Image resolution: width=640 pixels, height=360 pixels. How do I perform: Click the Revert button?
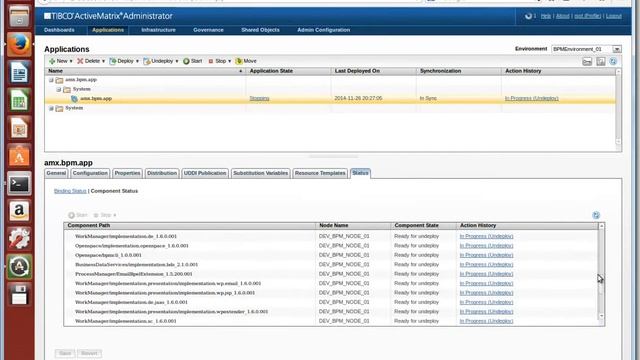tap(89, 353)
